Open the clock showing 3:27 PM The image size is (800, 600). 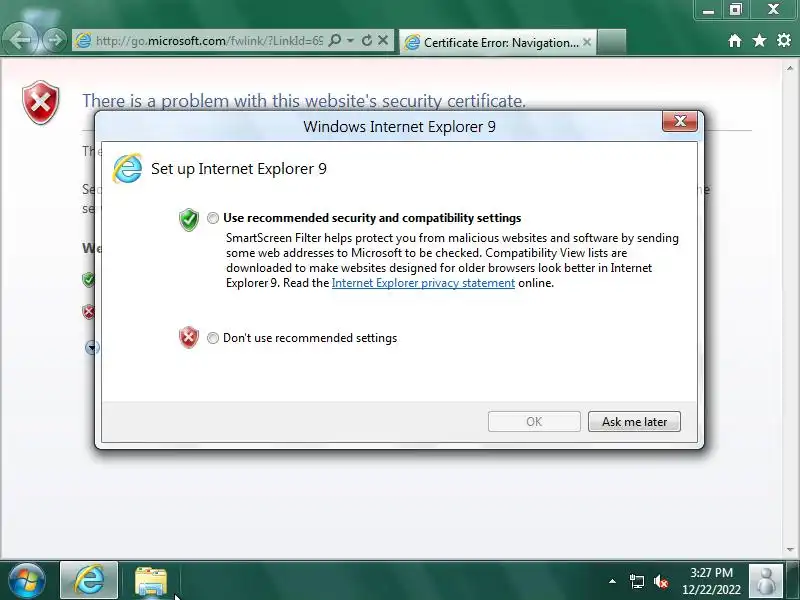[711, 581]
